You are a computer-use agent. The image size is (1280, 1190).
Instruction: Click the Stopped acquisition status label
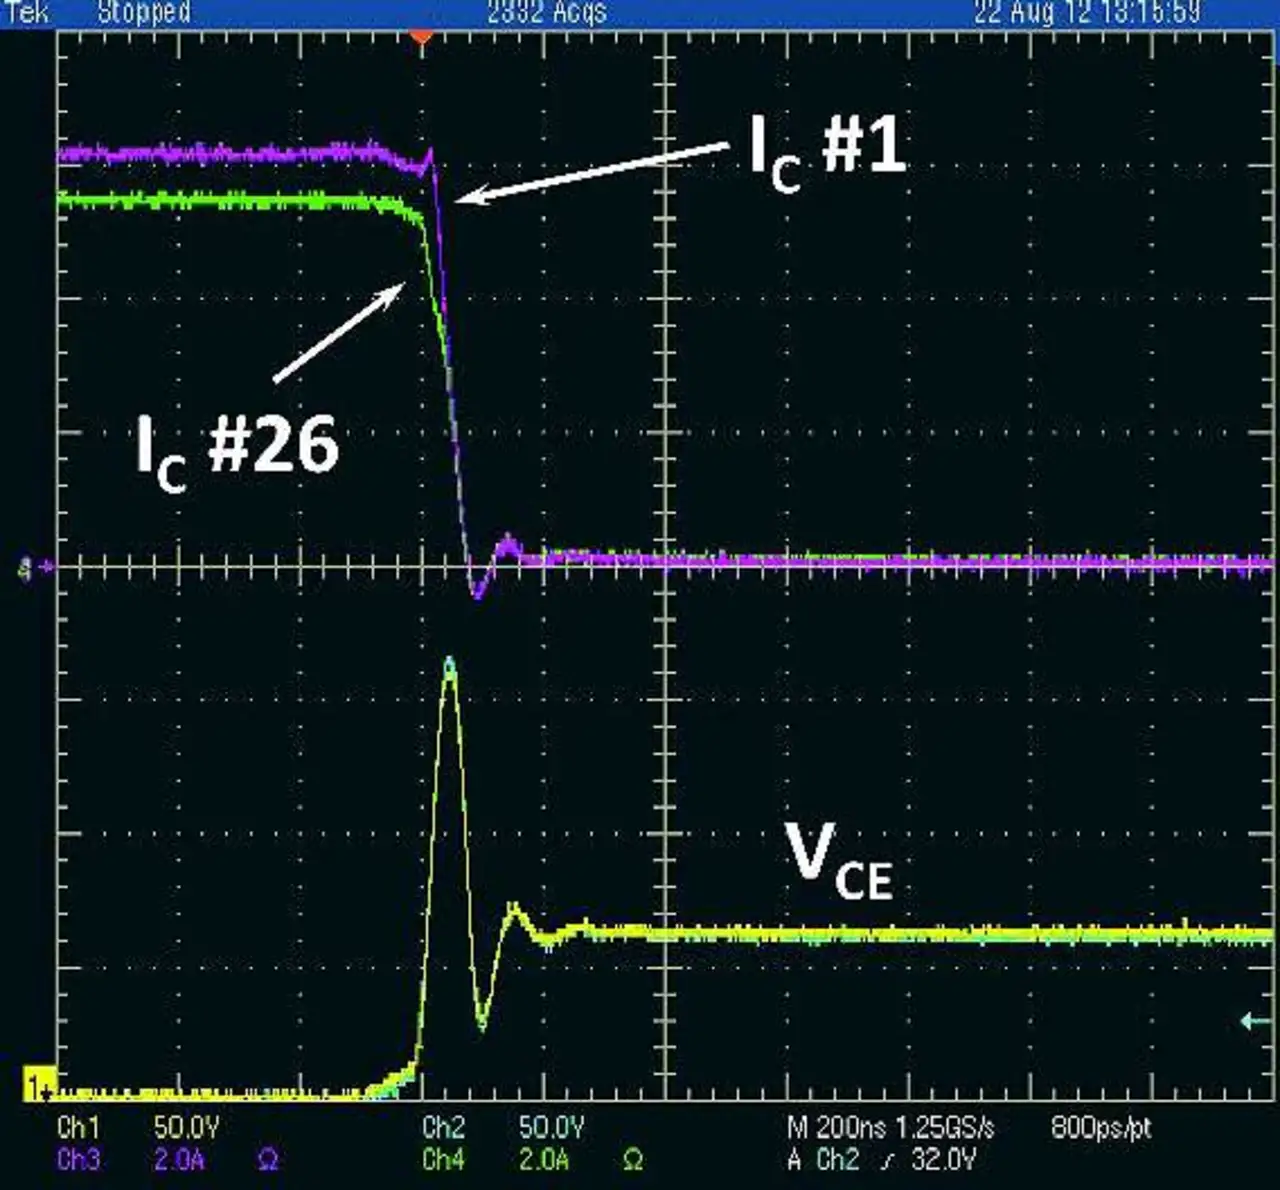point(144,12)
